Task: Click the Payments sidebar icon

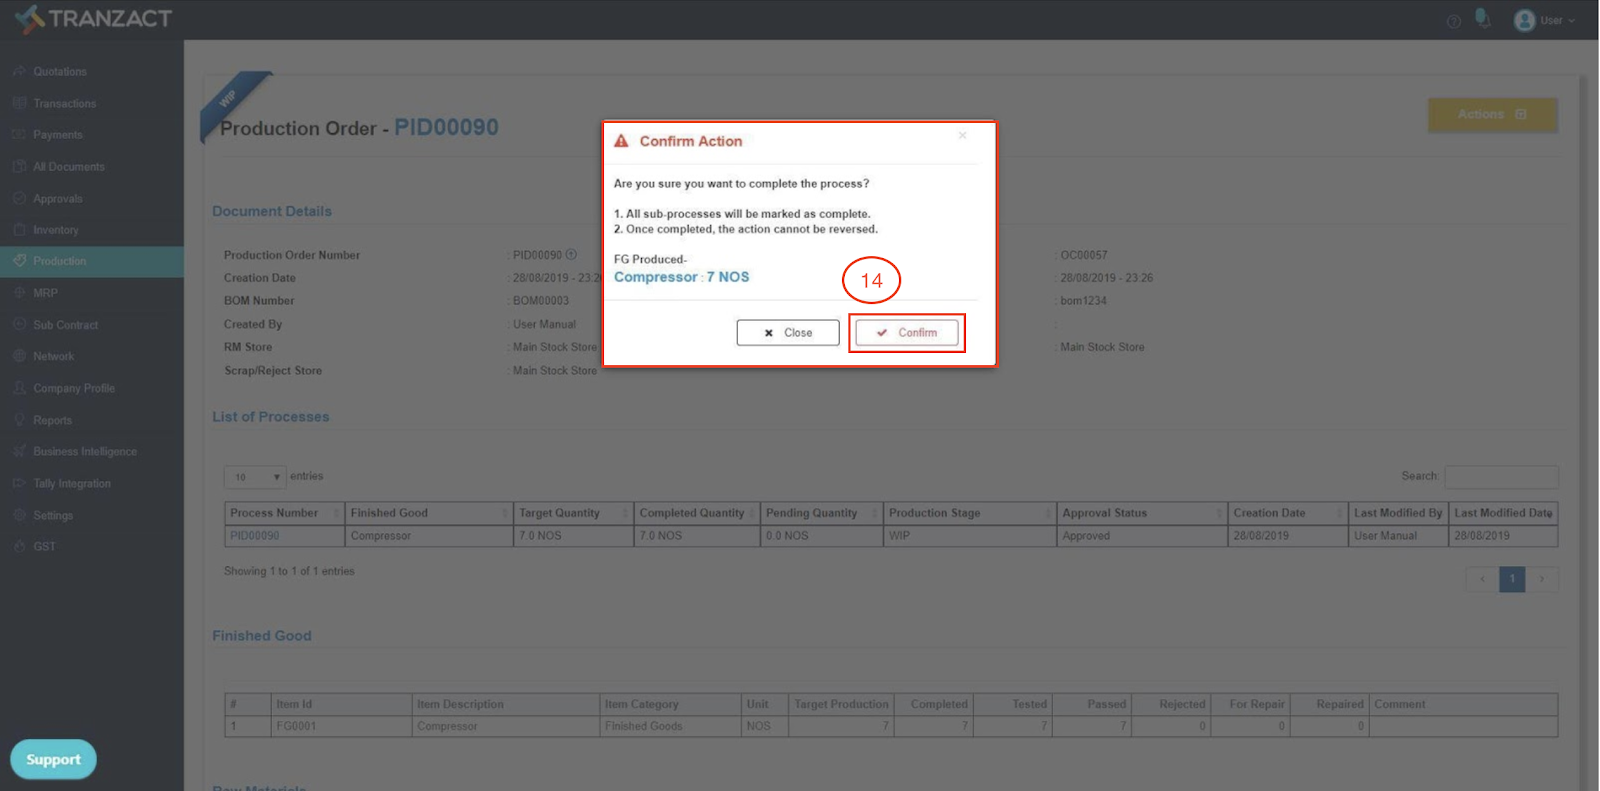Action: [19, 134]
